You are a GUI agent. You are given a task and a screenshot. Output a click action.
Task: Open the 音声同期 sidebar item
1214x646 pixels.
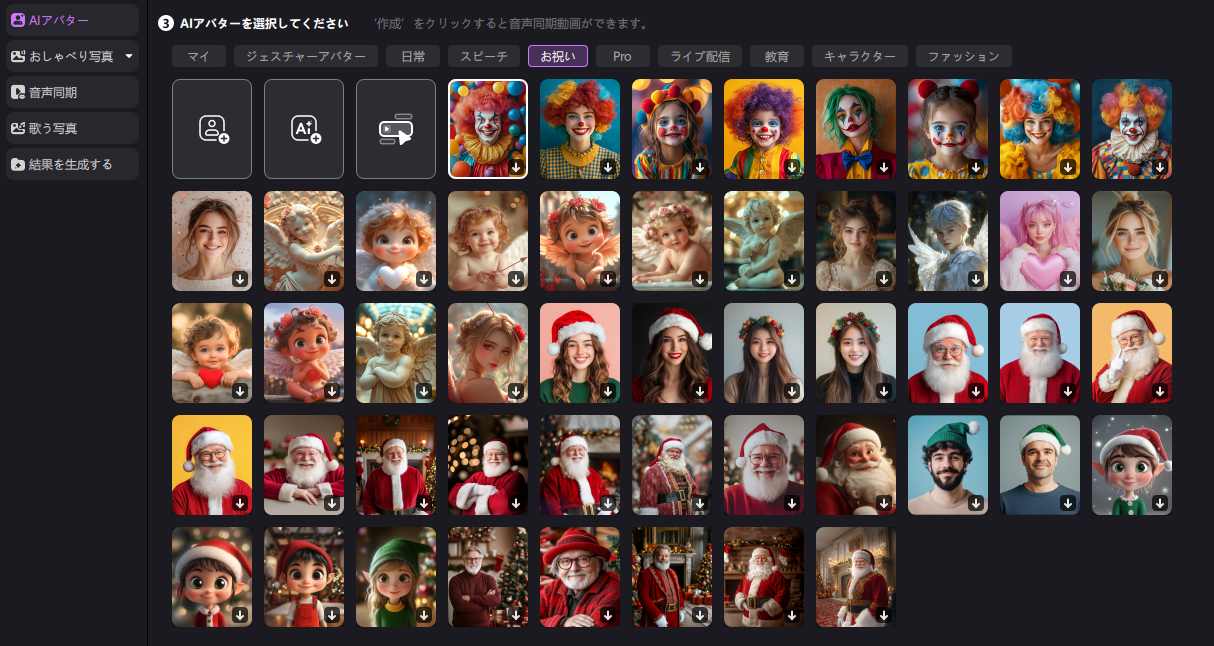coord(70,92)
